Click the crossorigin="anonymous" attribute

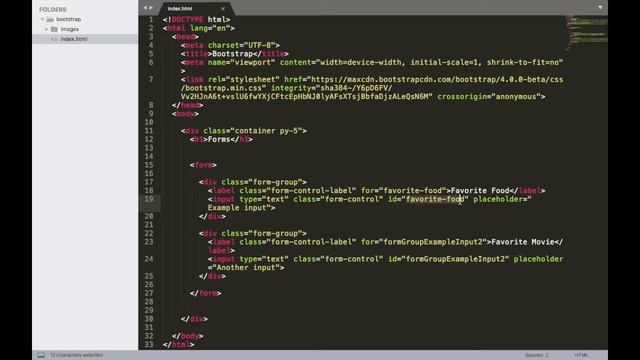pyautogui.click(x=489, y=97)
